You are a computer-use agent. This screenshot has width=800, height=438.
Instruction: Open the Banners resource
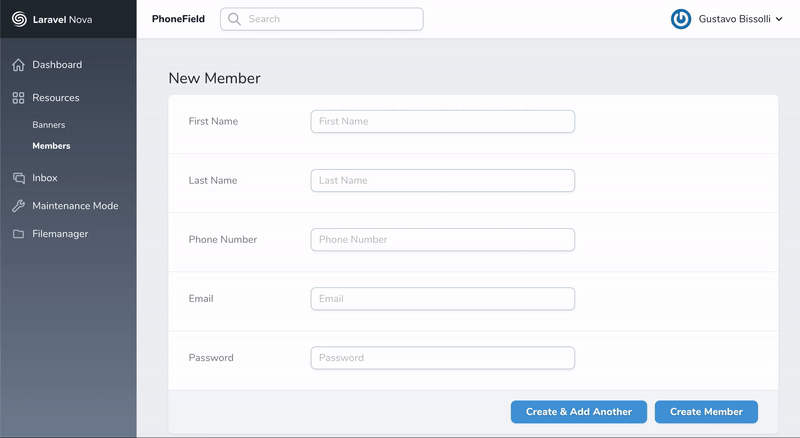48,125
